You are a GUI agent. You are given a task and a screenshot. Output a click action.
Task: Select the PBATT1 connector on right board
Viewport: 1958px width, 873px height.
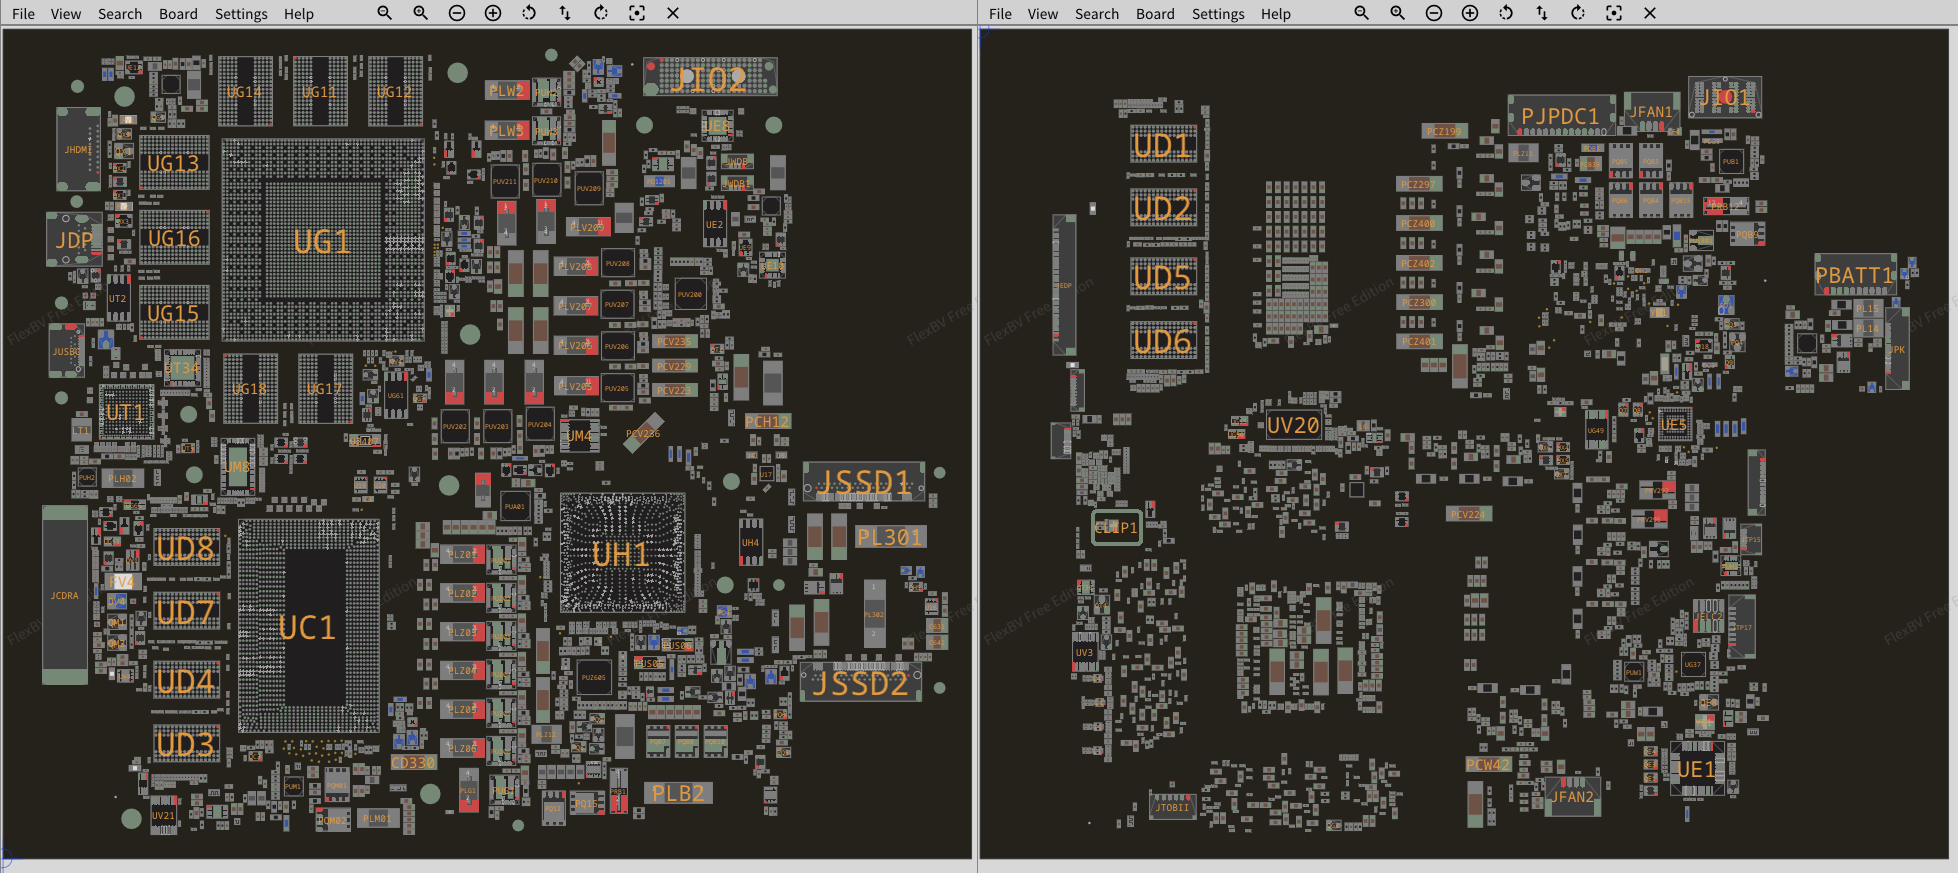[x=1855, y=275]
